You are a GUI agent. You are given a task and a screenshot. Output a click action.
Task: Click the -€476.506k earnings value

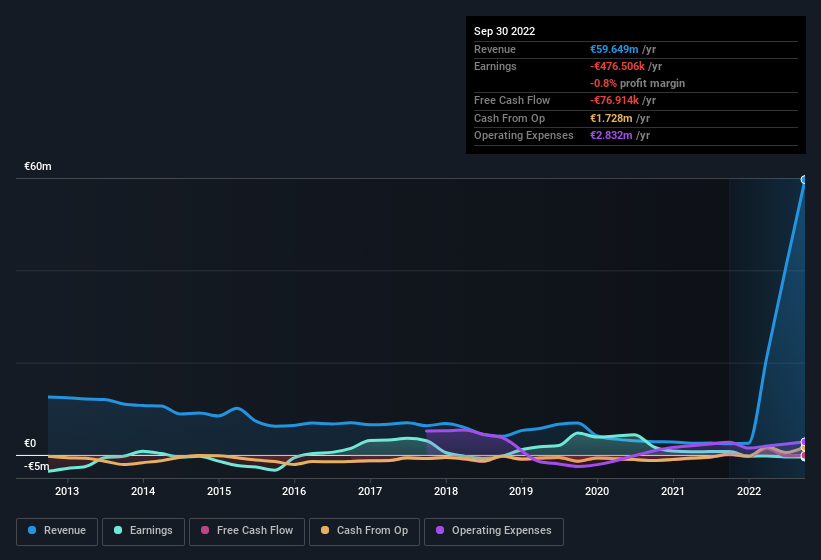click(617, 66)
